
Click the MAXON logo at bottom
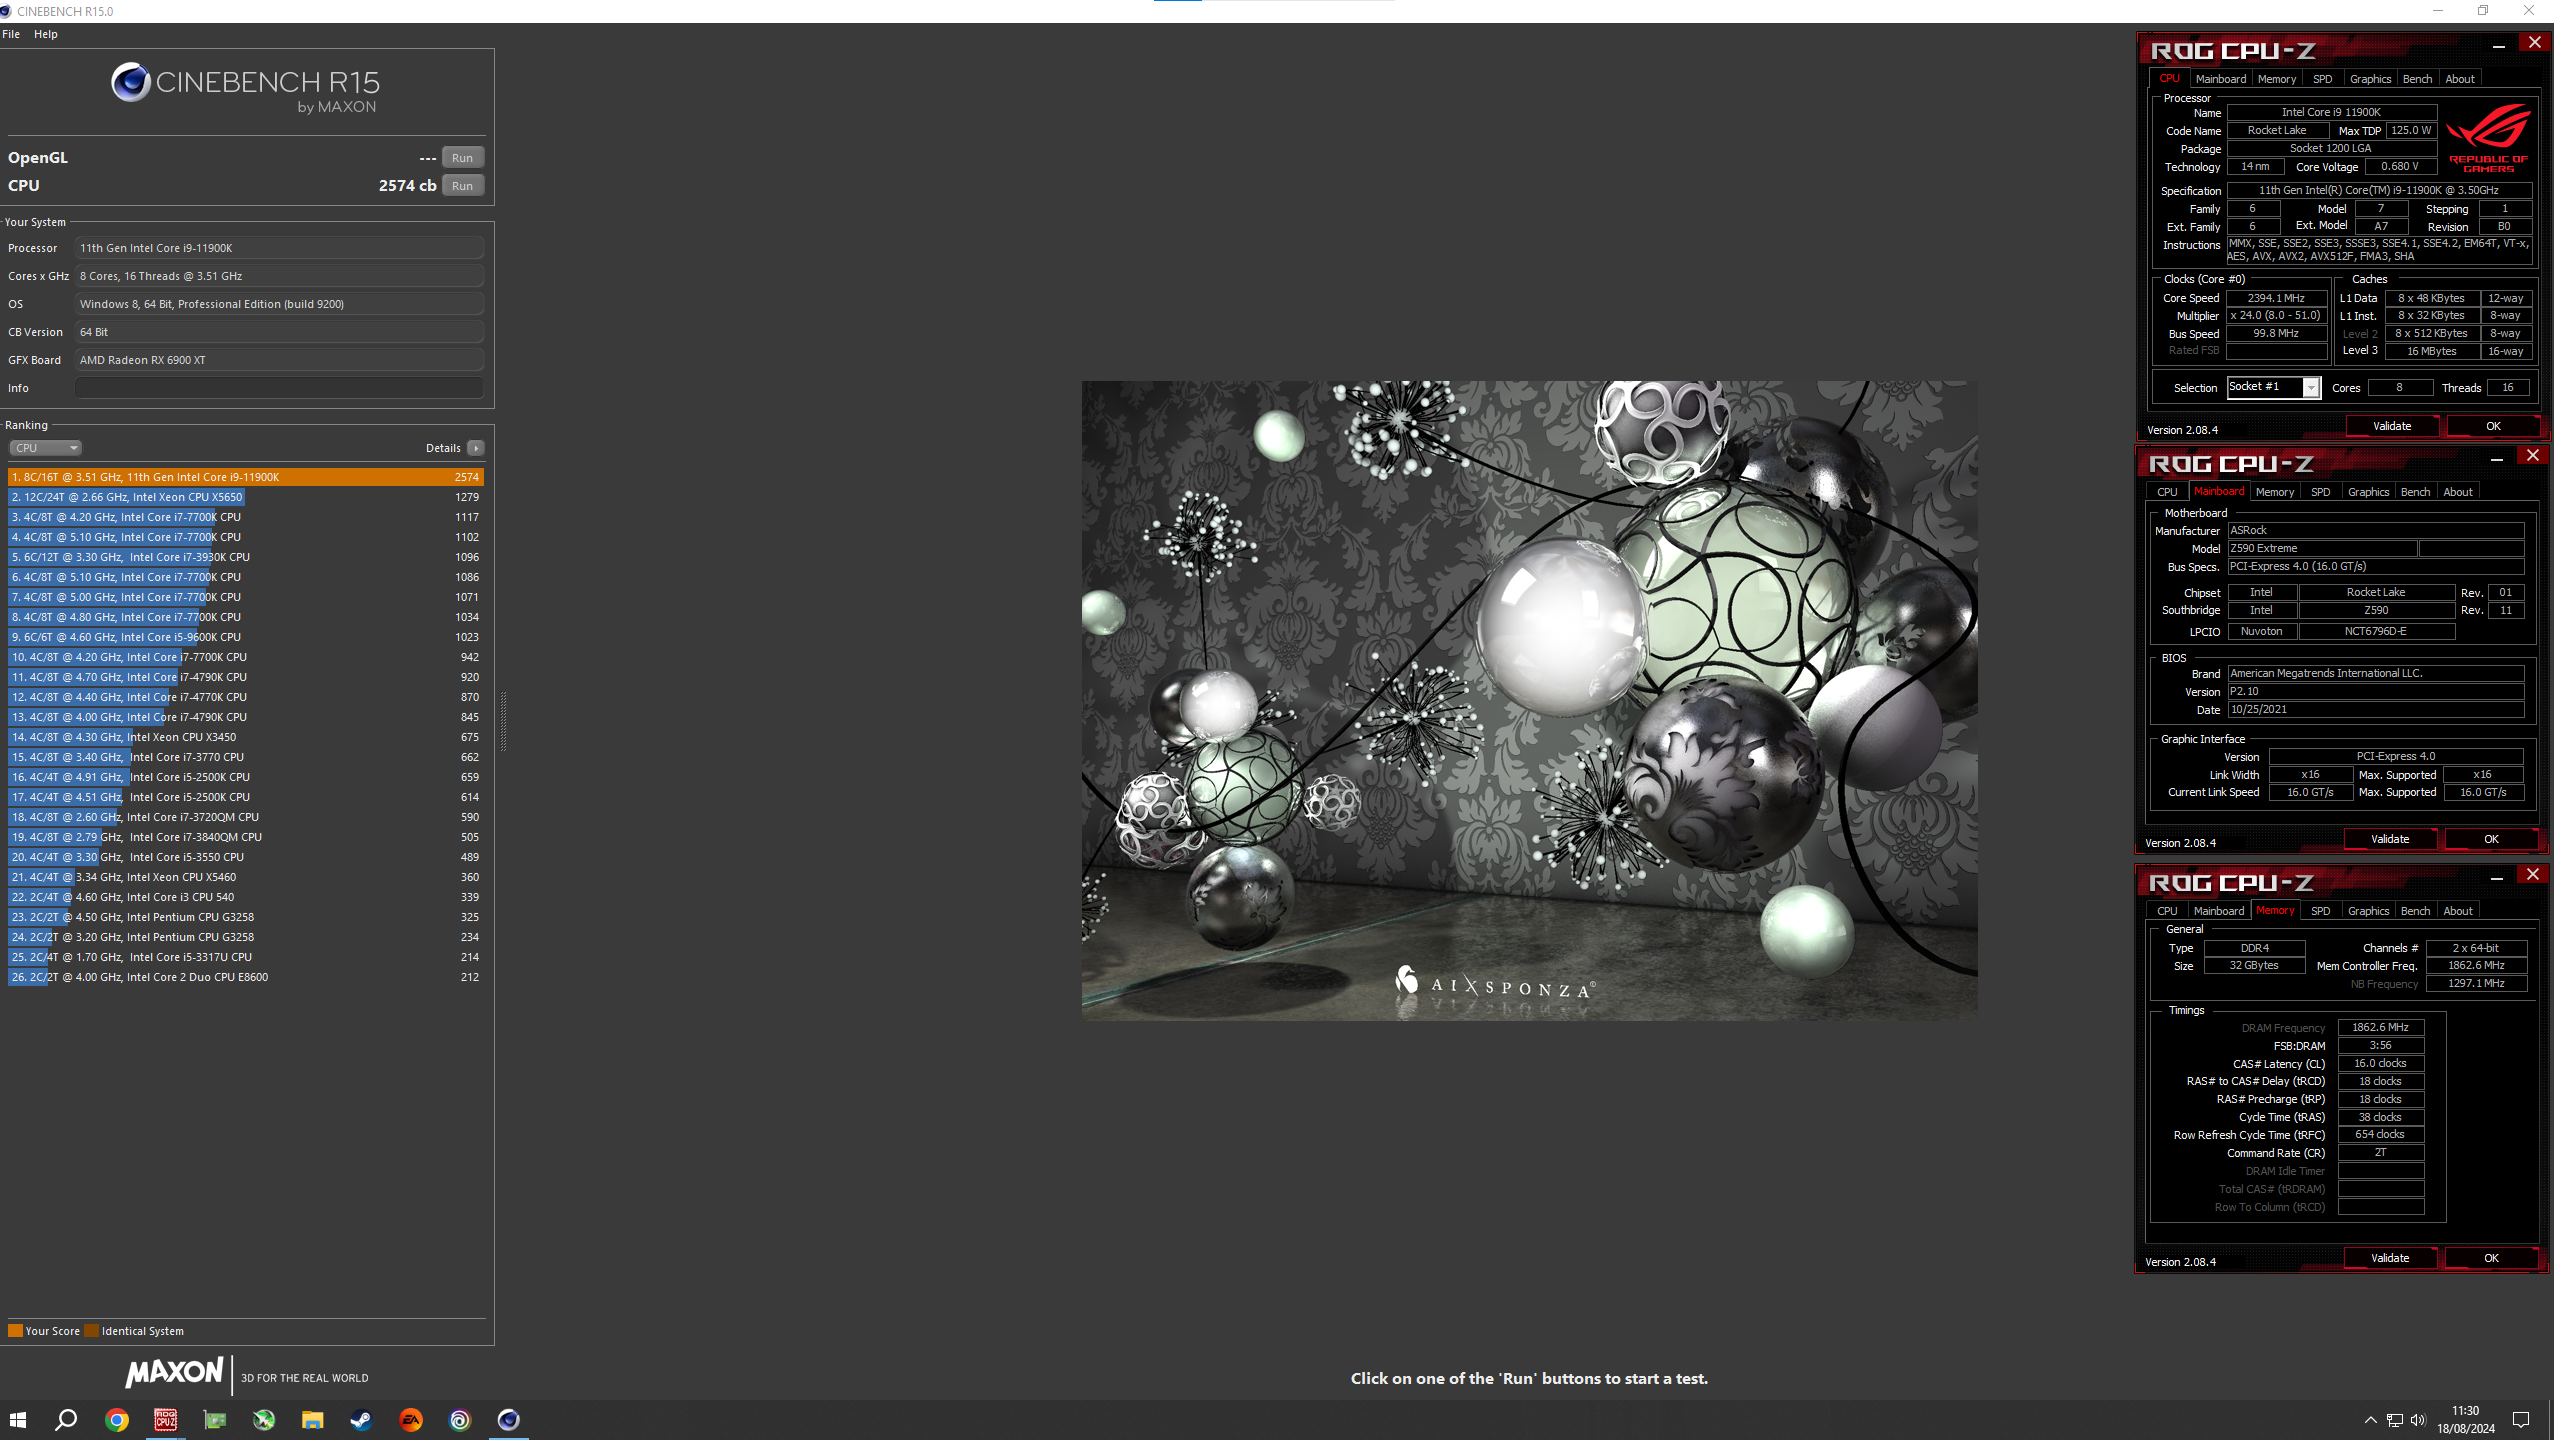tap(174, 1372)
